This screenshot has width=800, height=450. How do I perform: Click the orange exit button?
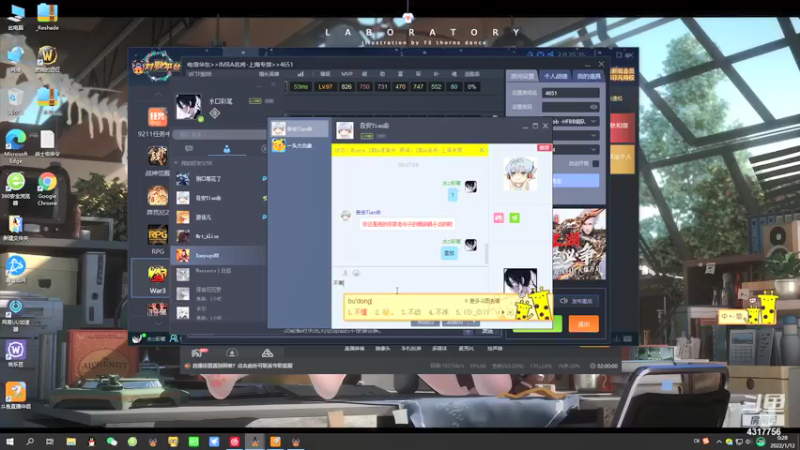(x=583, y=324)
